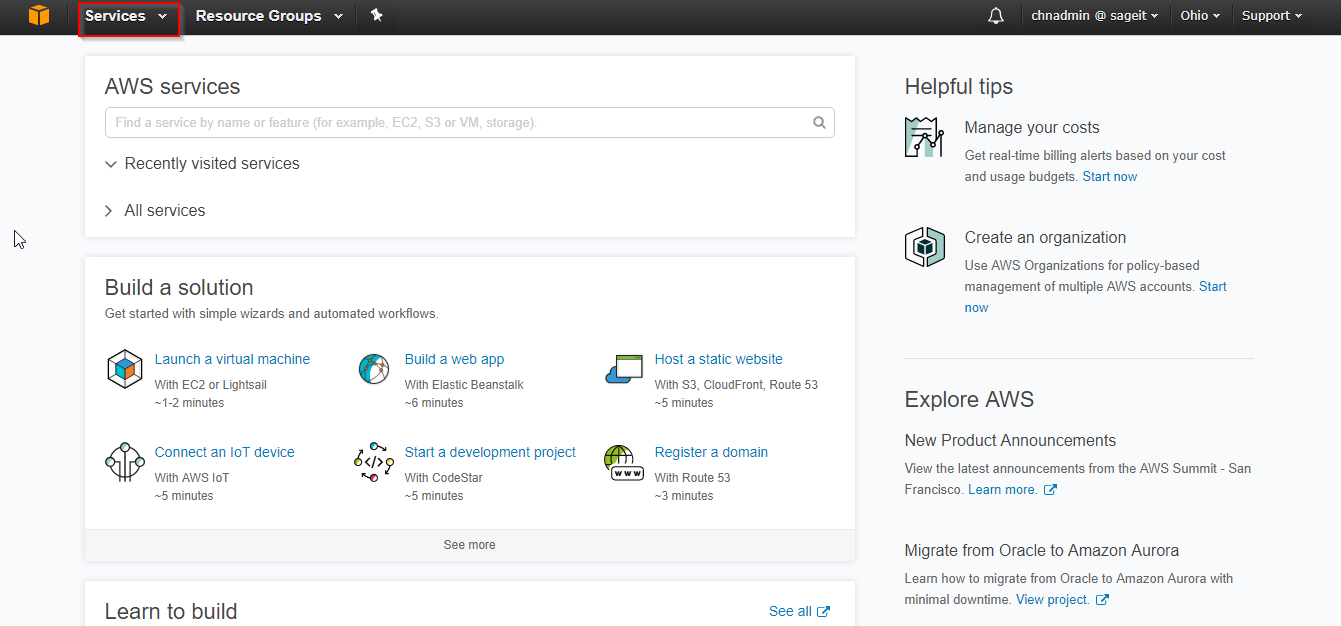Open the Resource Groups menu
The image size is (1341, 626).
coord(269,16)
